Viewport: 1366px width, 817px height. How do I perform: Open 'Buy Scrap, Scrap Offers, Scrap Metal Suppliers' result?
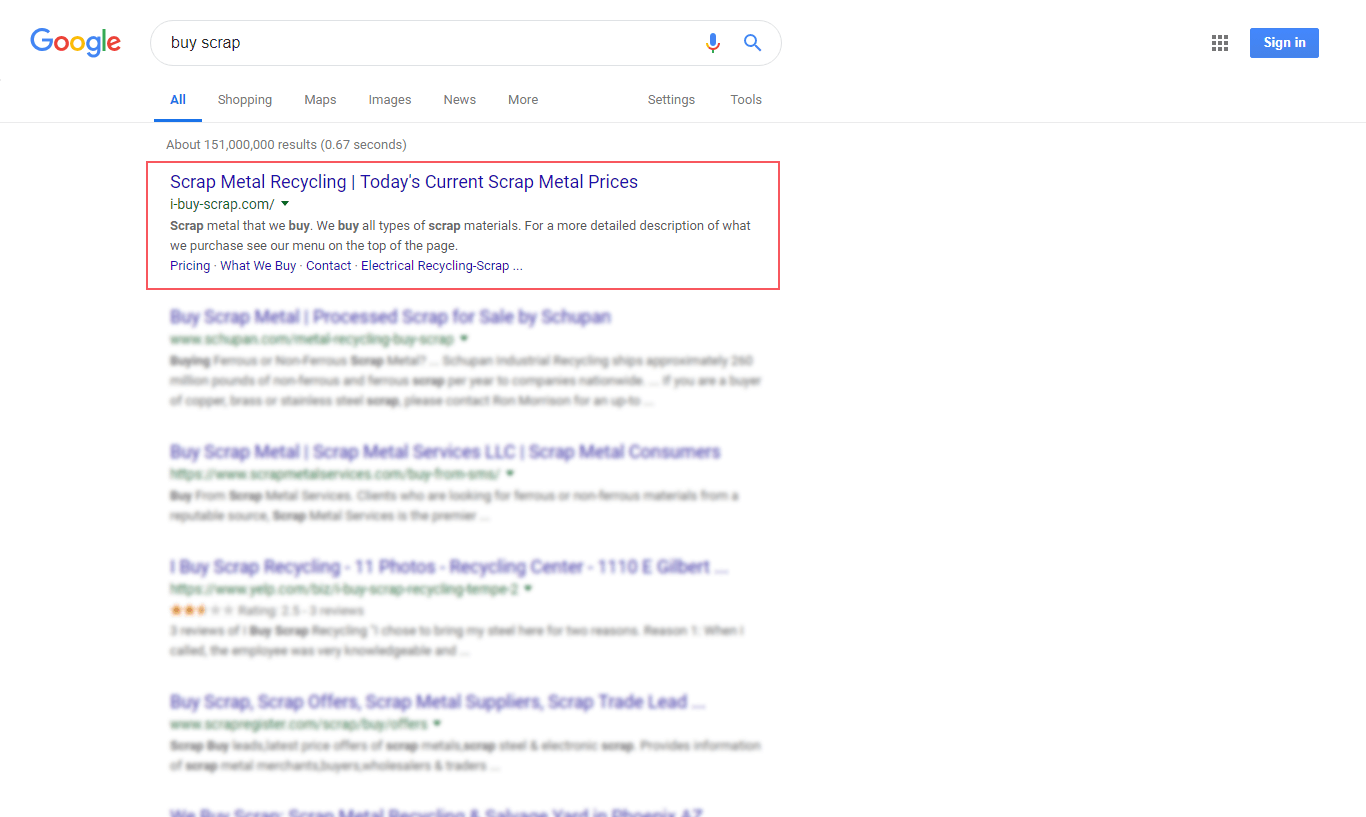tap(437, 702)
